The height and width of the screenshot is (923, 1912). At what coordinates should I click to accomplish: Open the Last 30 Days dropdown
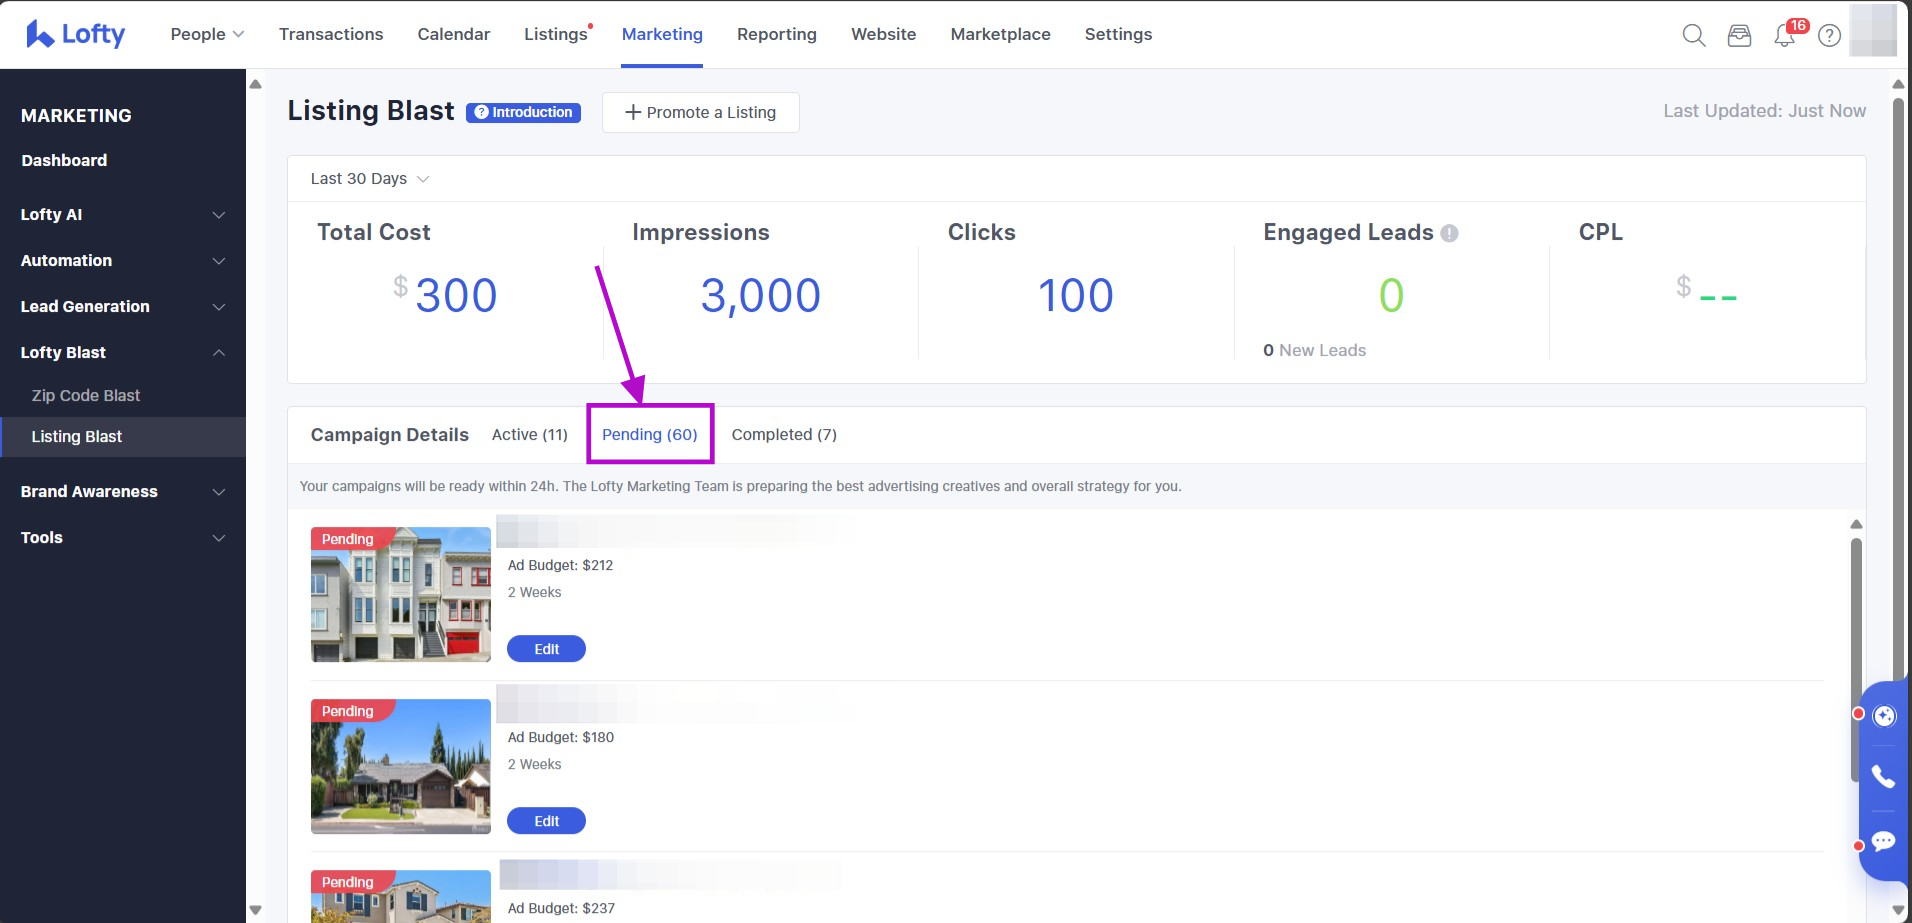369,179
